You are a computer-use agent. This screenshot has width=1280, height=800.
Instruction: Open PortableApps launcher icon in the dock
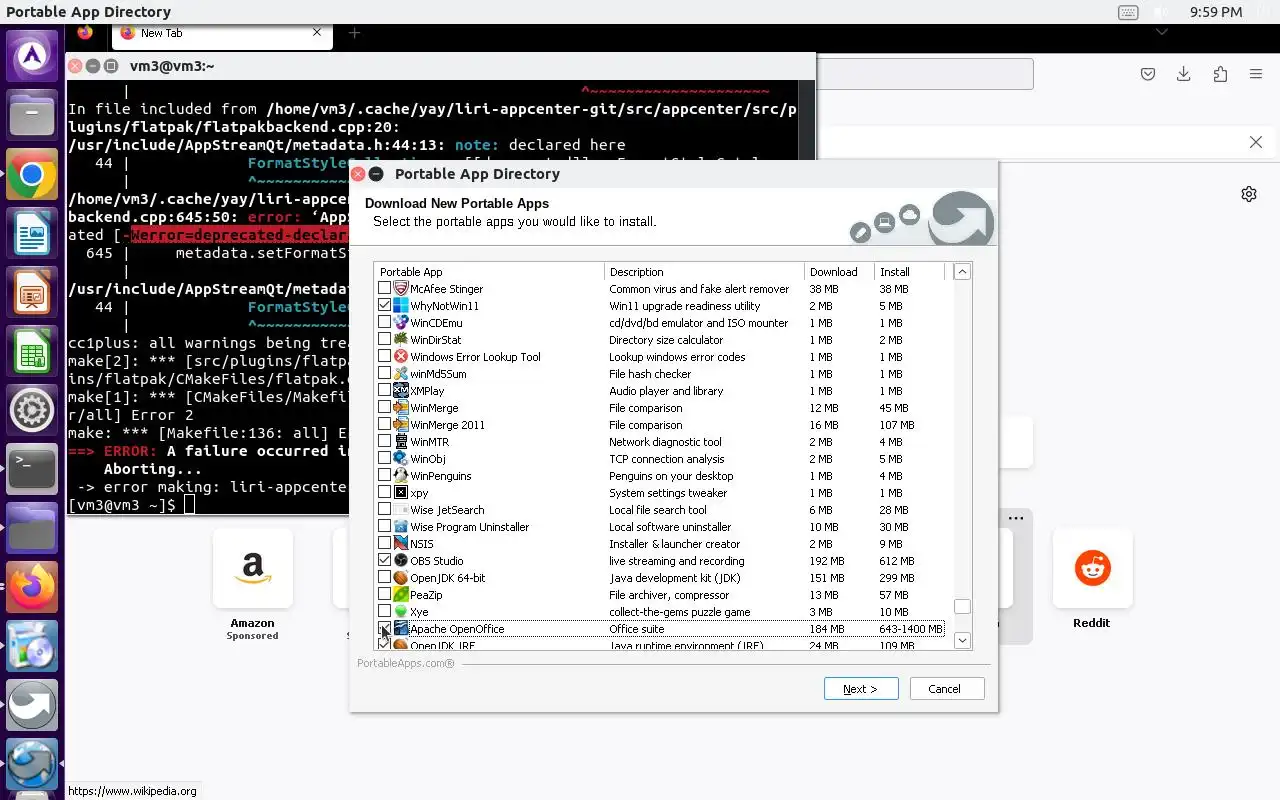pyautogui.click(x=32, y=705)
